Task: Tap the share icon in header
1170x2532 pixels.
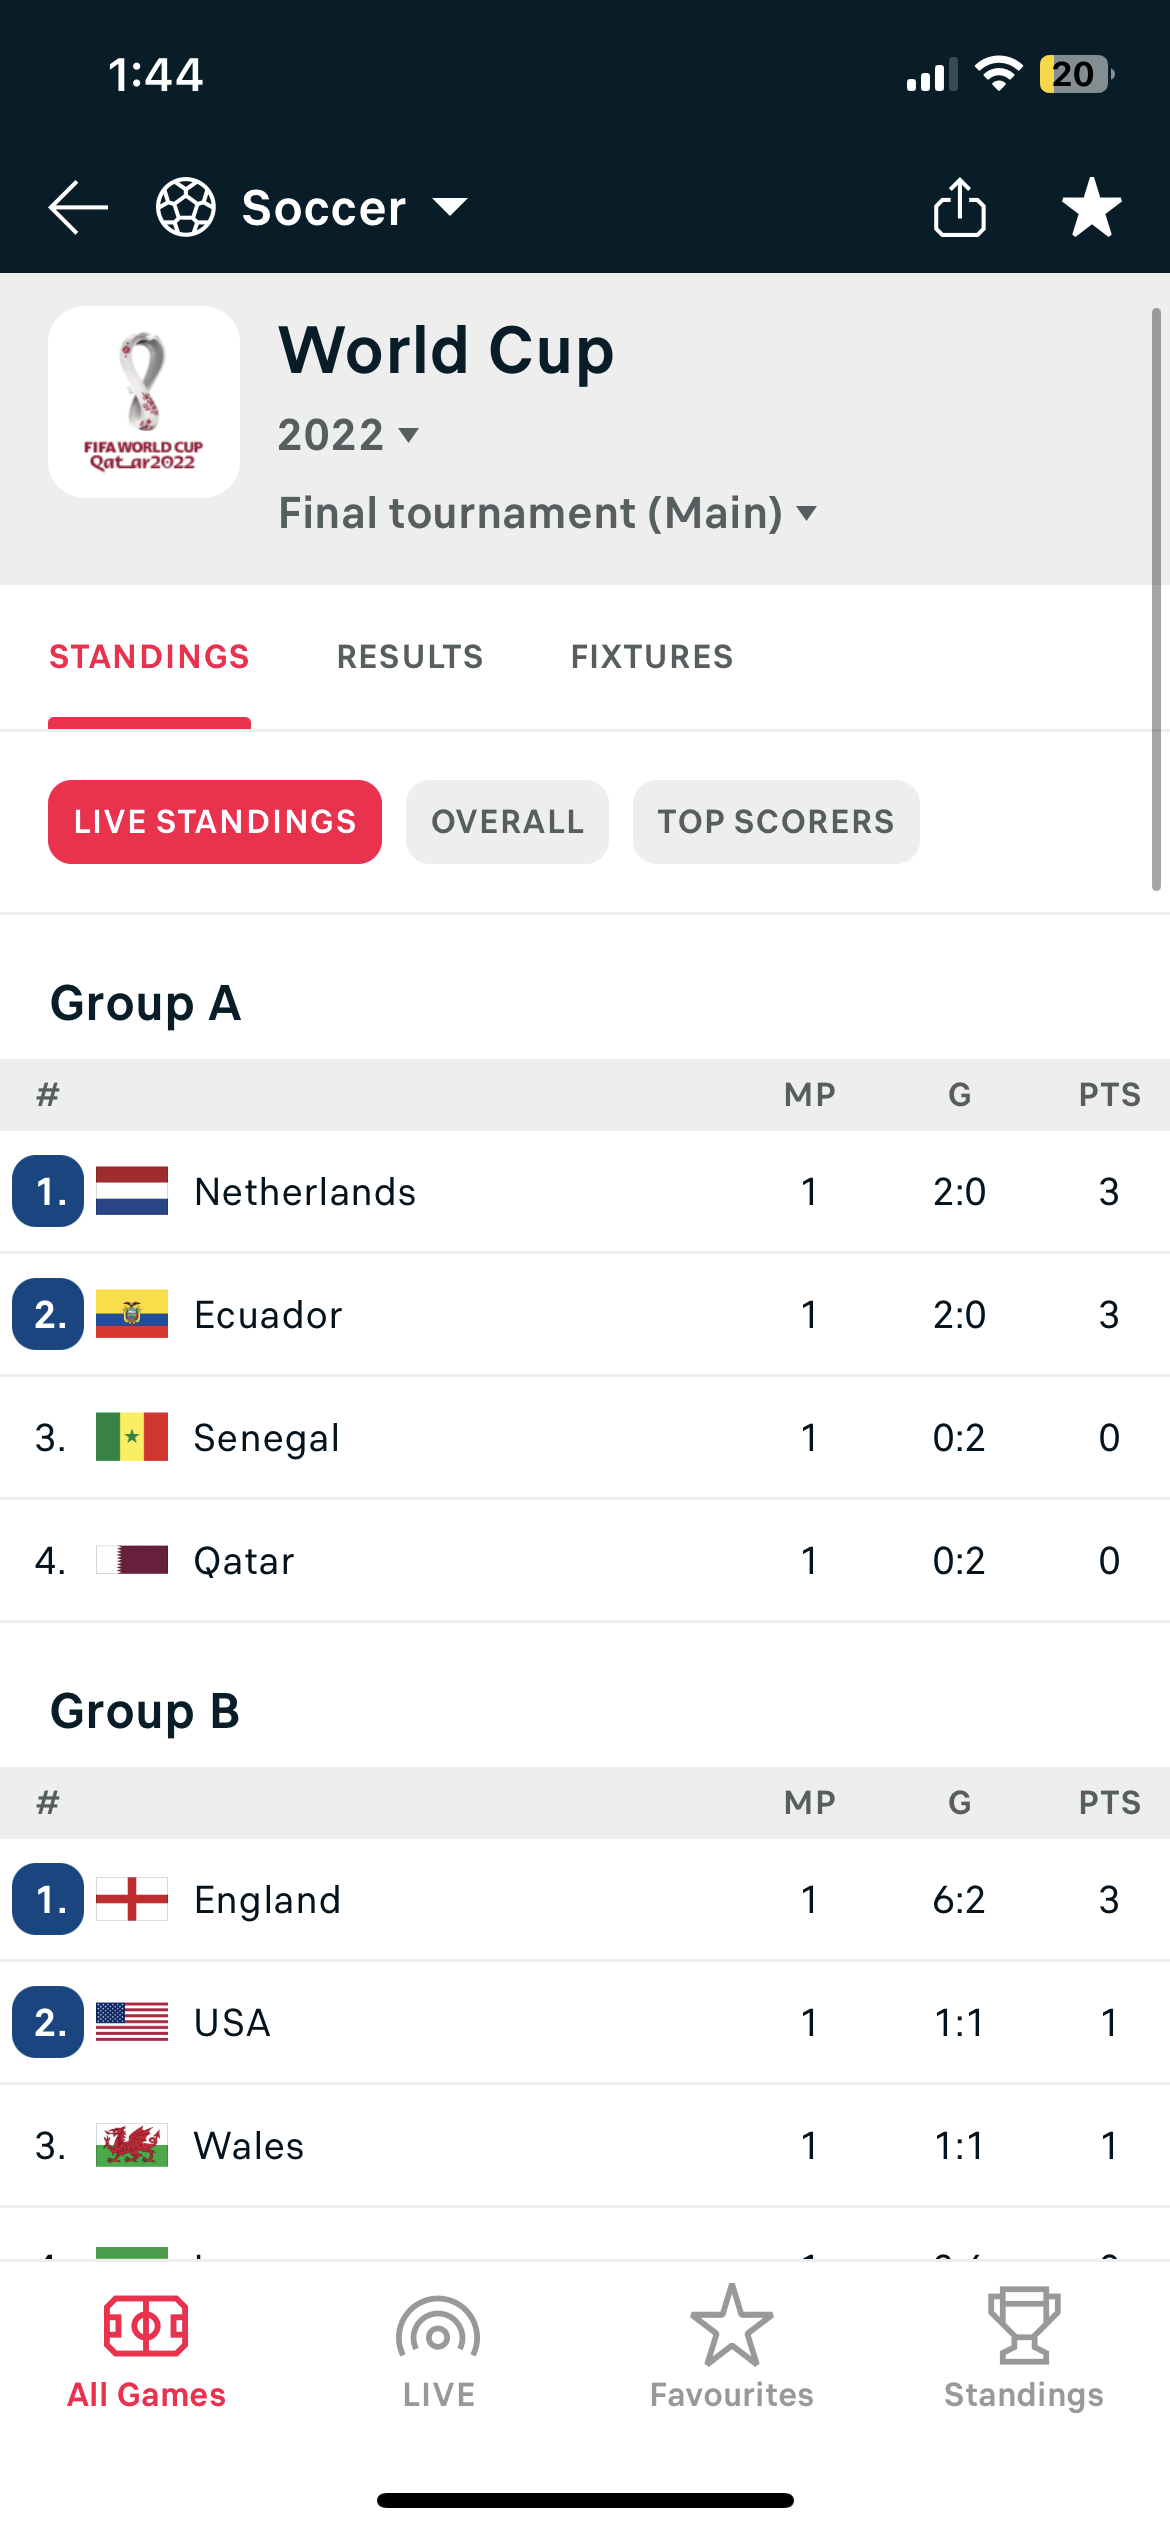Action: pos(960,208)
